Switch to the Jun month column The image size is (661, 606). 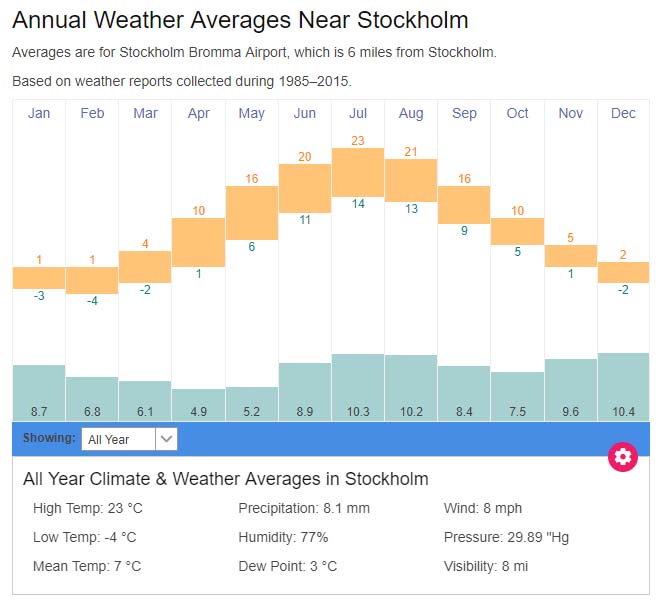click(x=305, y=113)
